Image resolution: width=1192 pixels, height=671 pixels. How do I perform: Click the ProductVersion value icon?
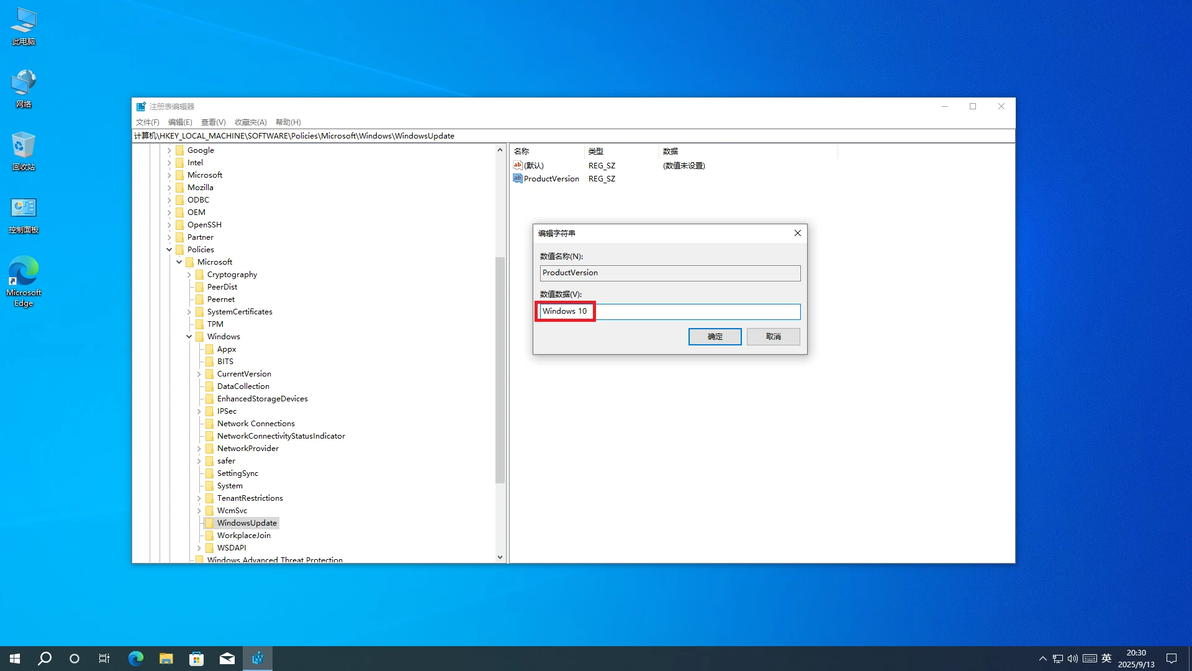coord(517,179)
